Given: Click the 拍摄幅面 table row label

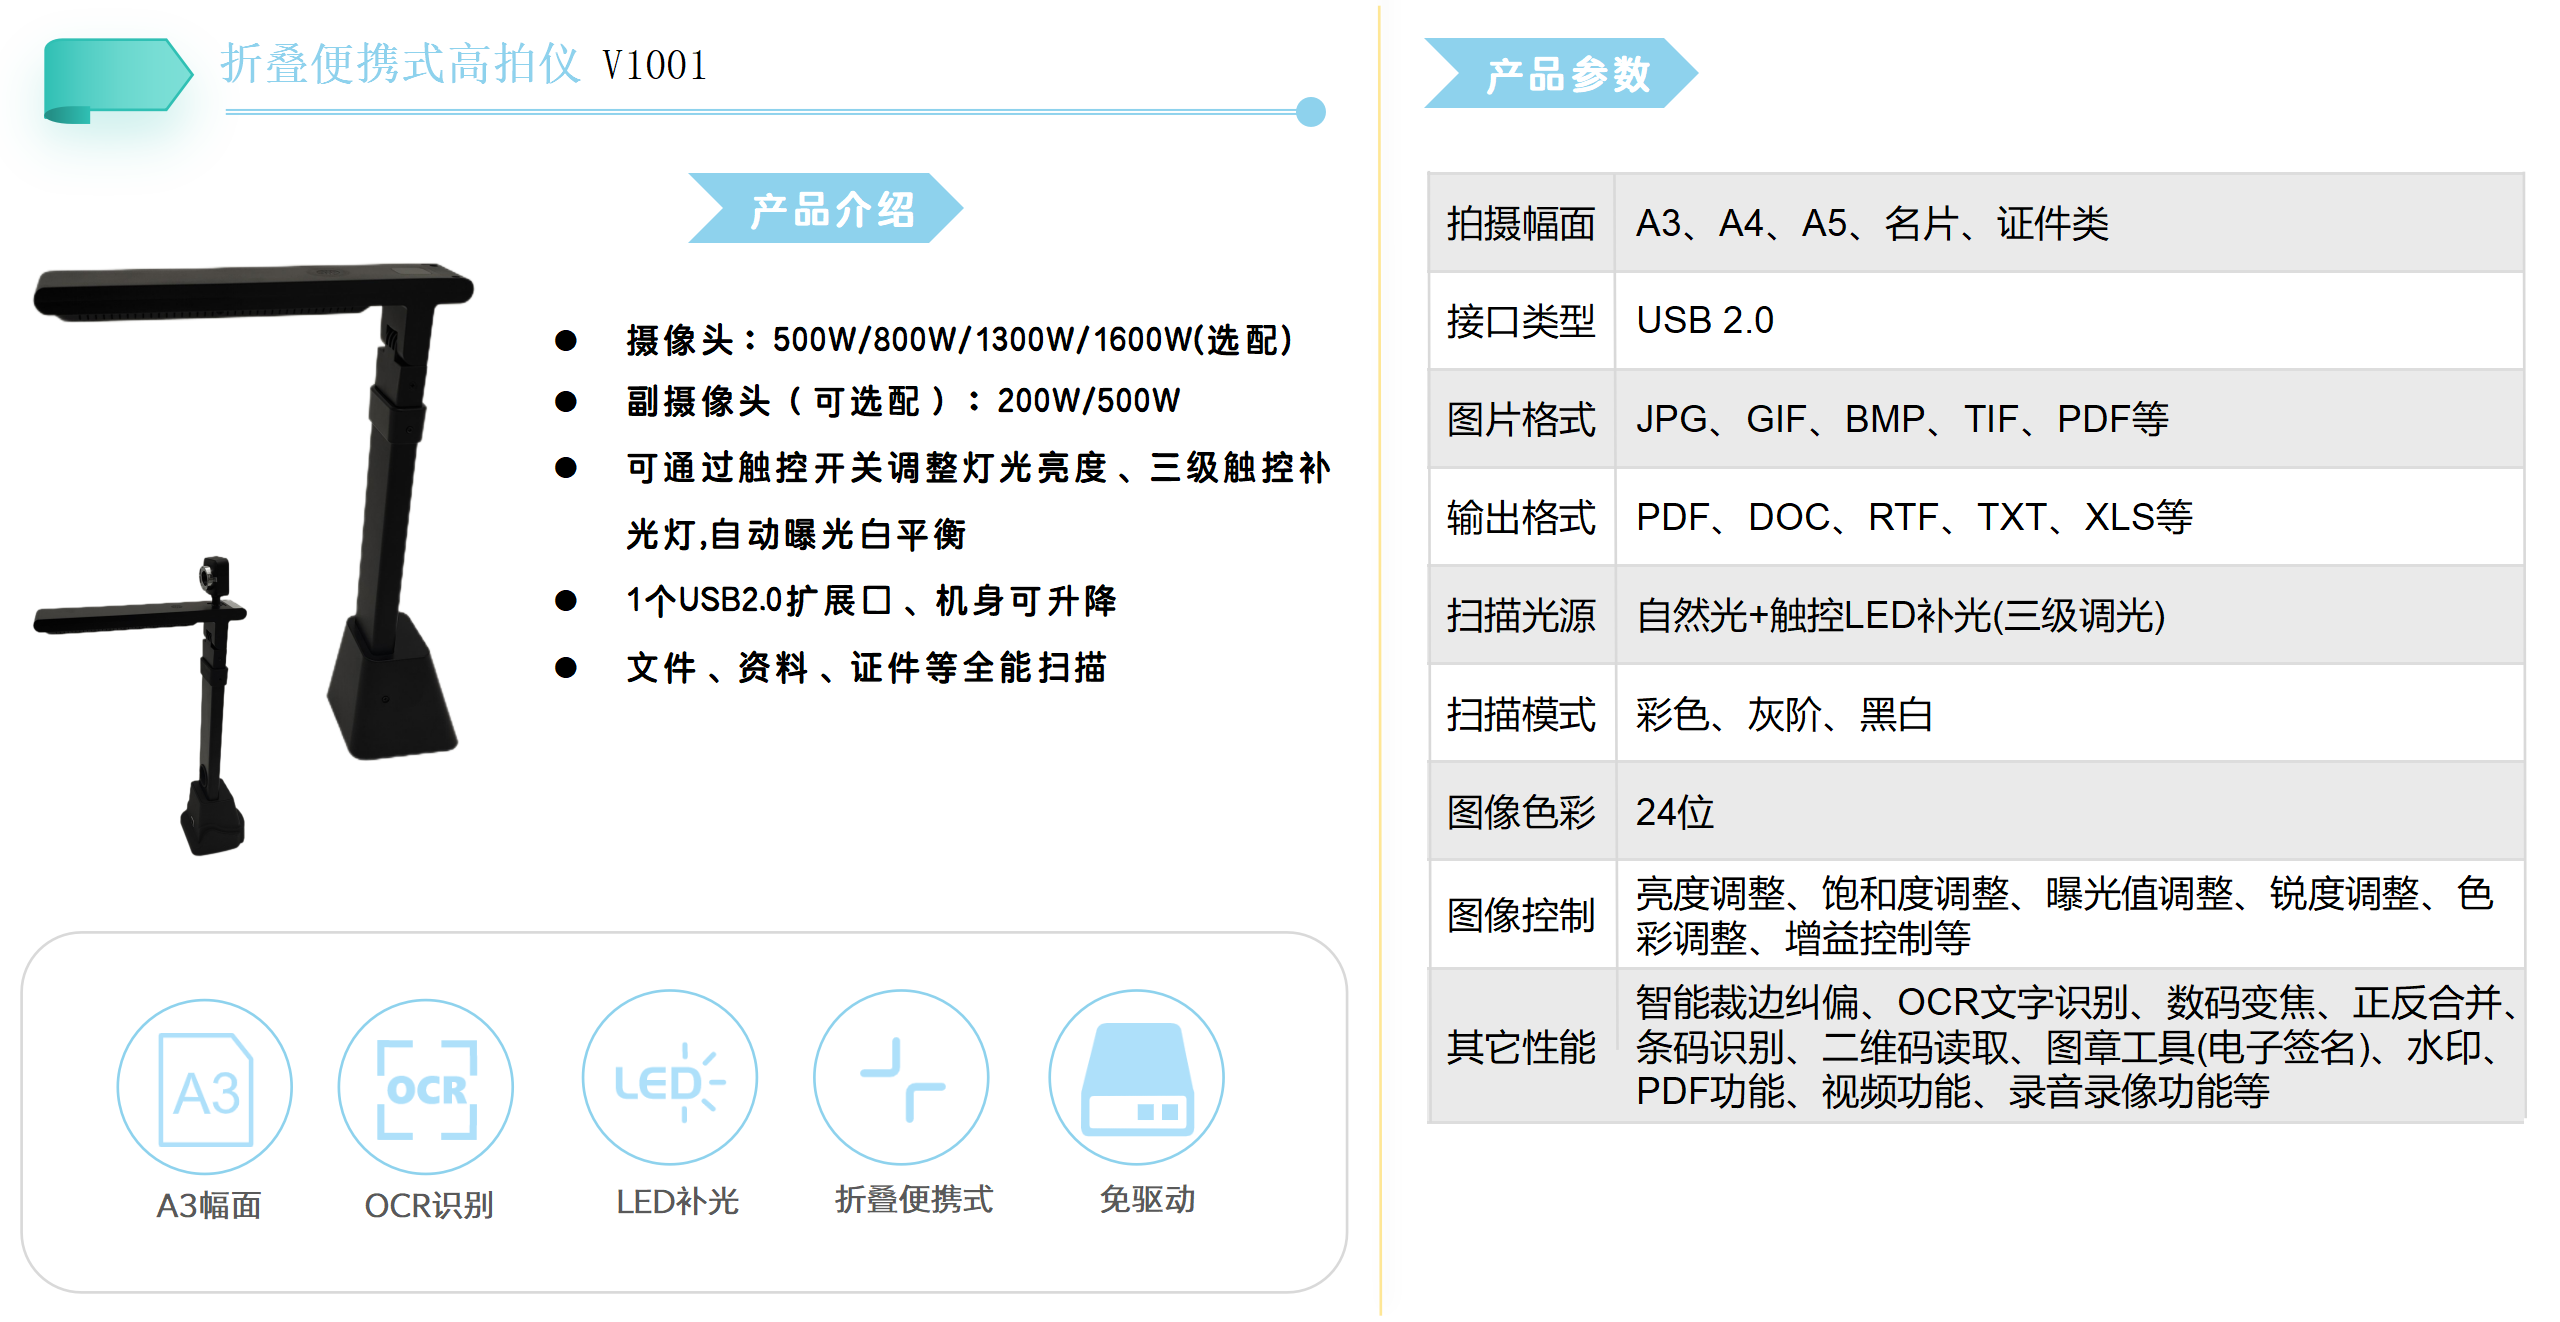Looking at the screenshot, I should pyautogui.click(x=1520, y=223).
